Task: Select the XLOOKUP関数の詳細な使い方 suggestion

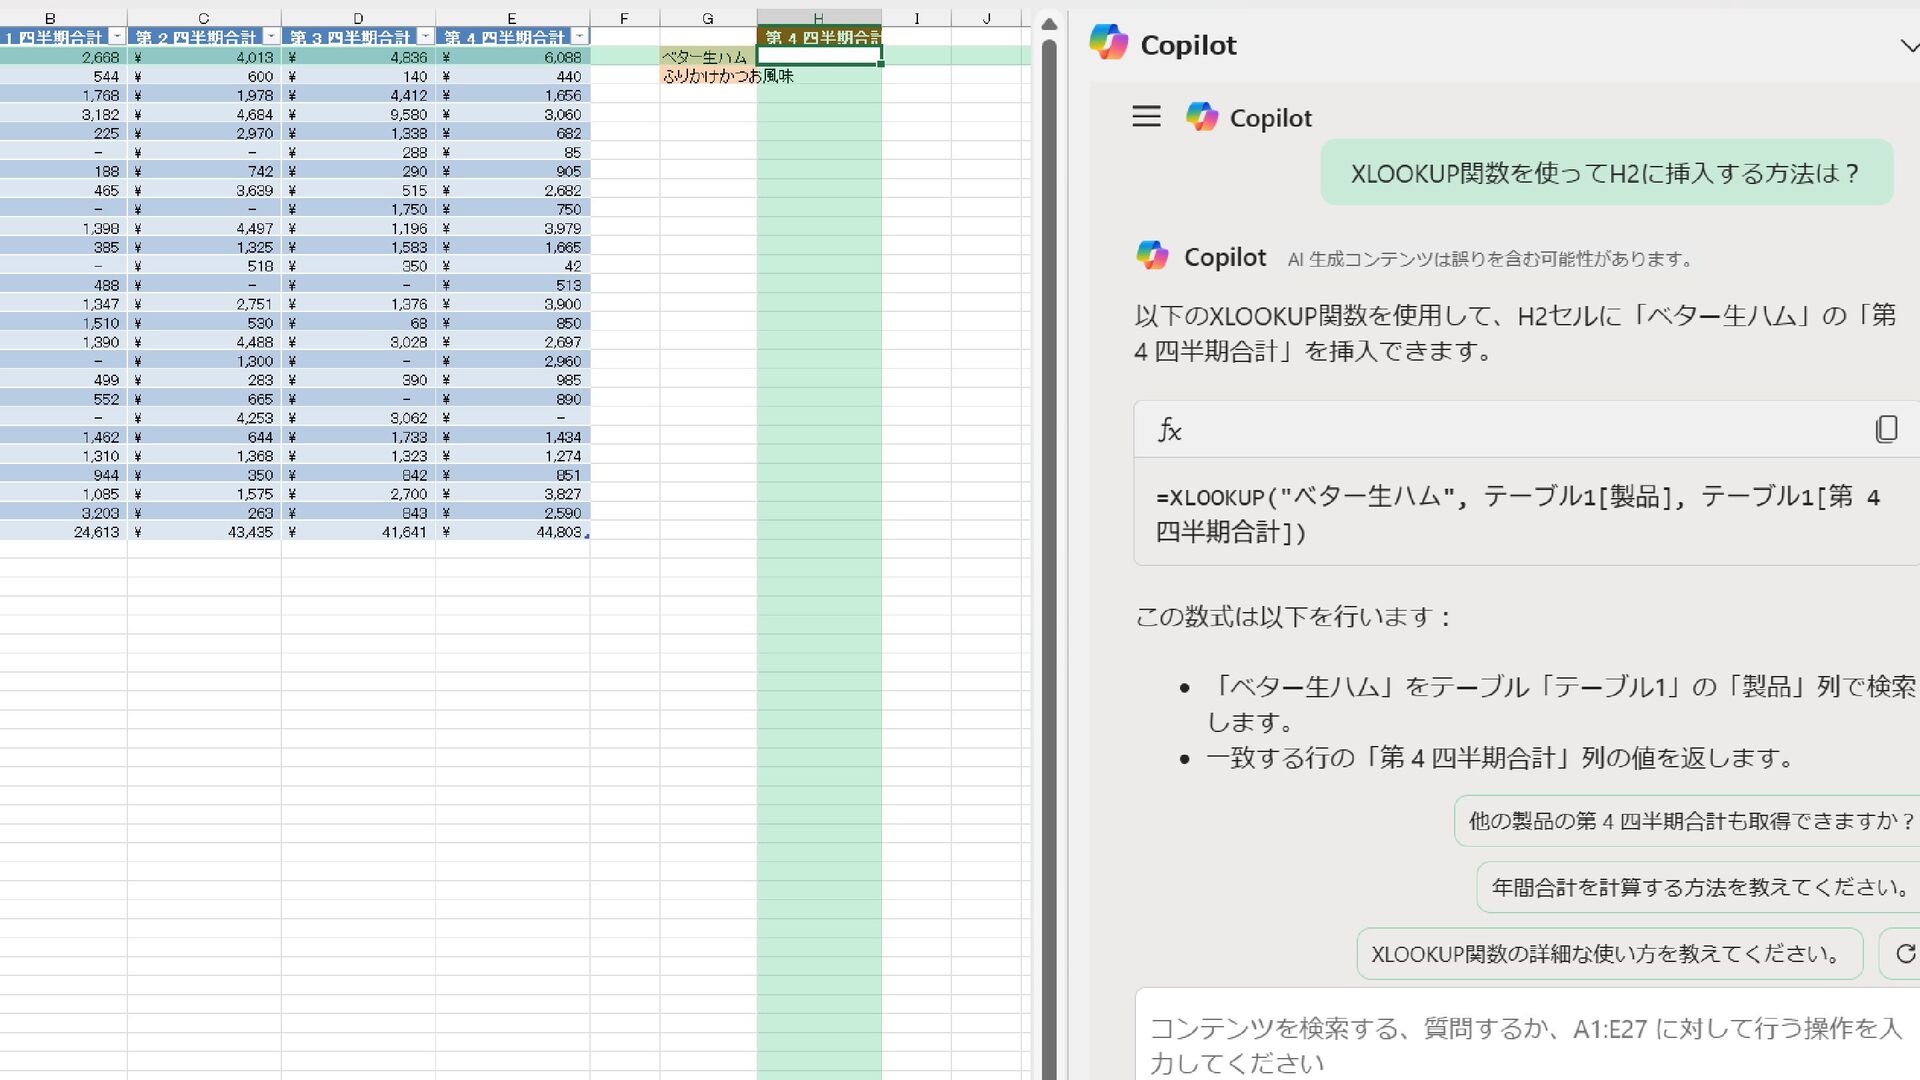Action: pyautogui.click(x=1608, y=953)
